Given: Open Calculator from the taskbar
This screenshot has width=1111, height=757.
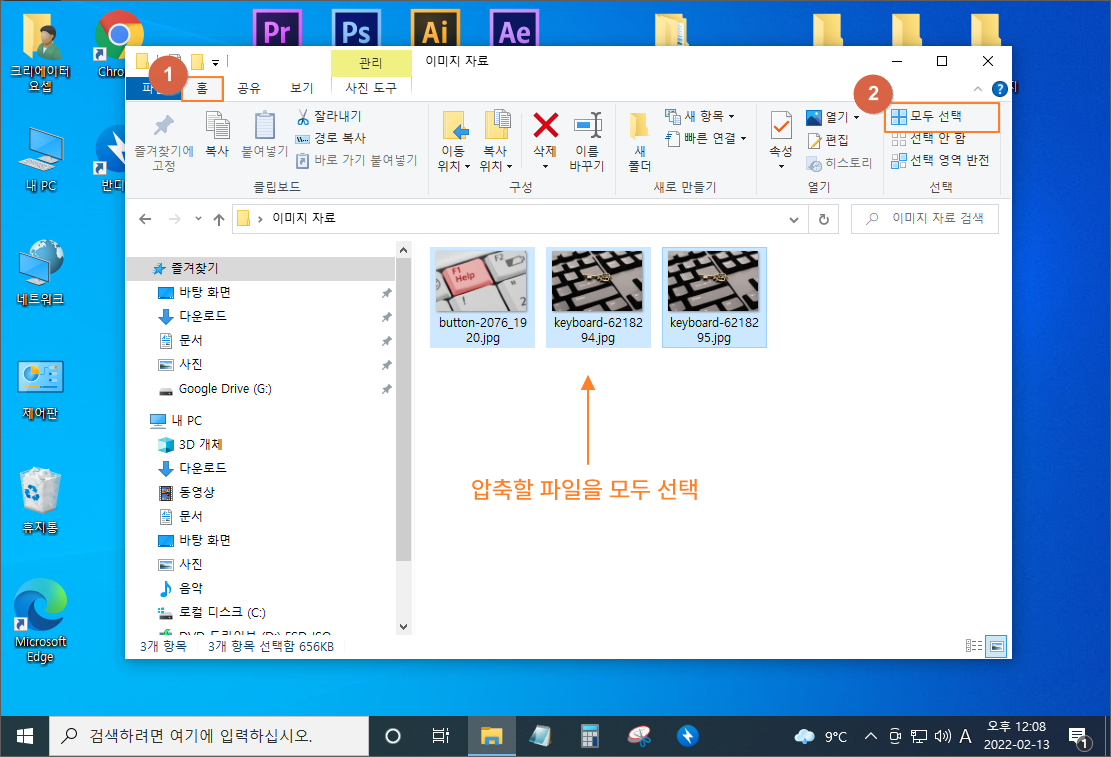Looking at the screenshot, I should [x=590, y=736].
